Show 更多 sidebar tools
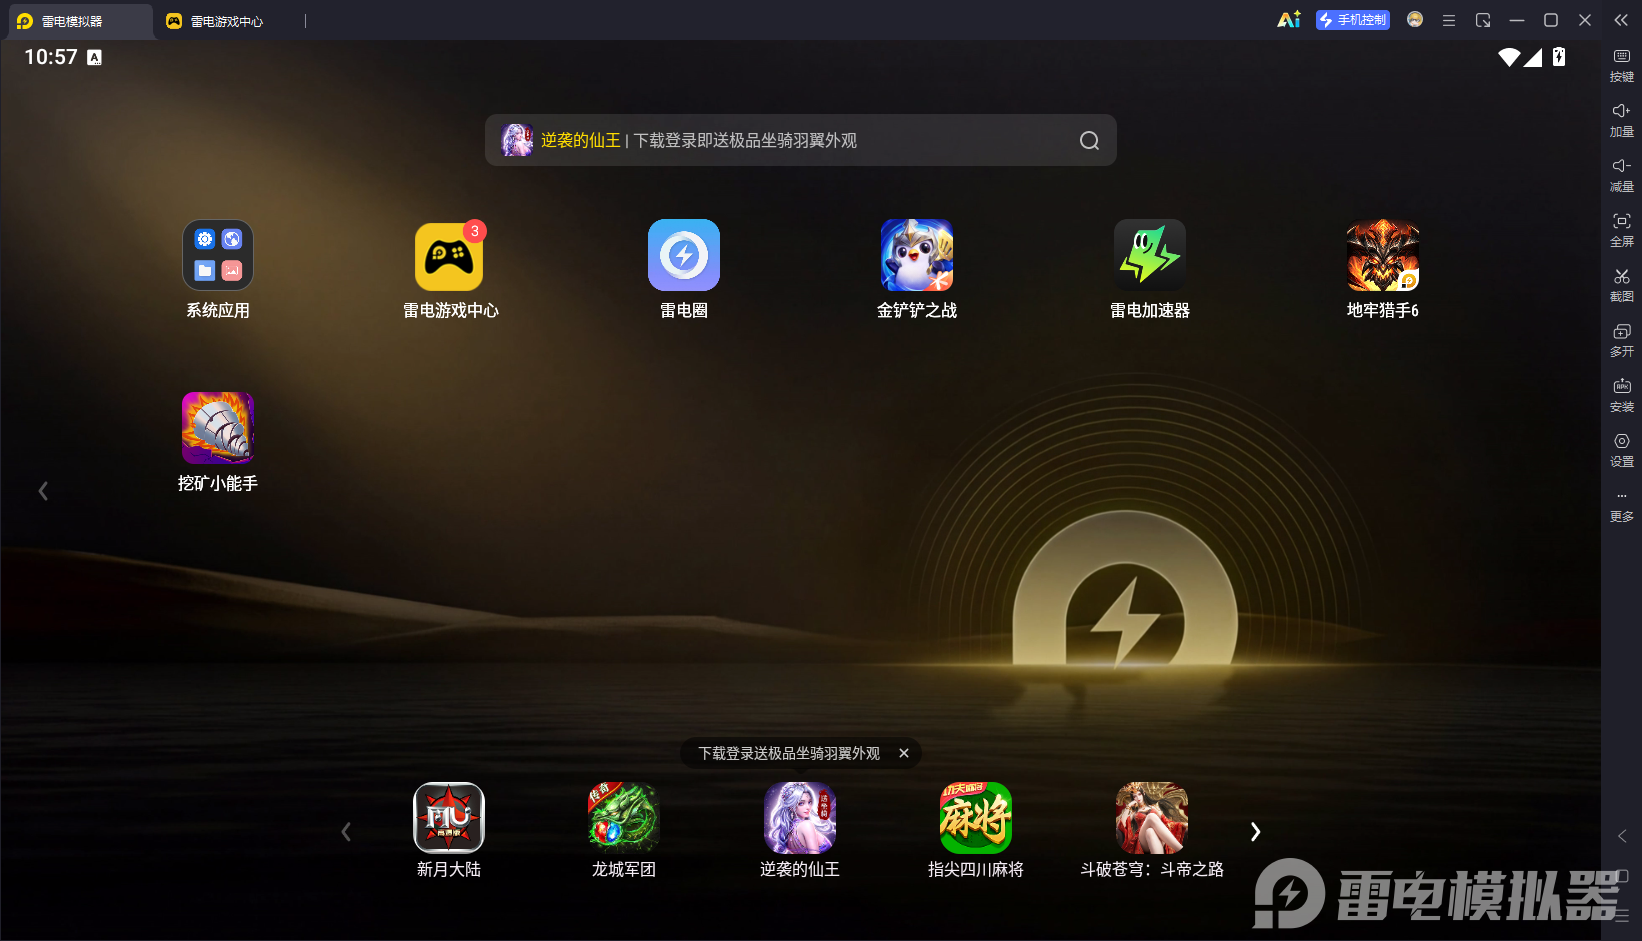This screenshot has width=1642, height=941. coord(1622,507)
